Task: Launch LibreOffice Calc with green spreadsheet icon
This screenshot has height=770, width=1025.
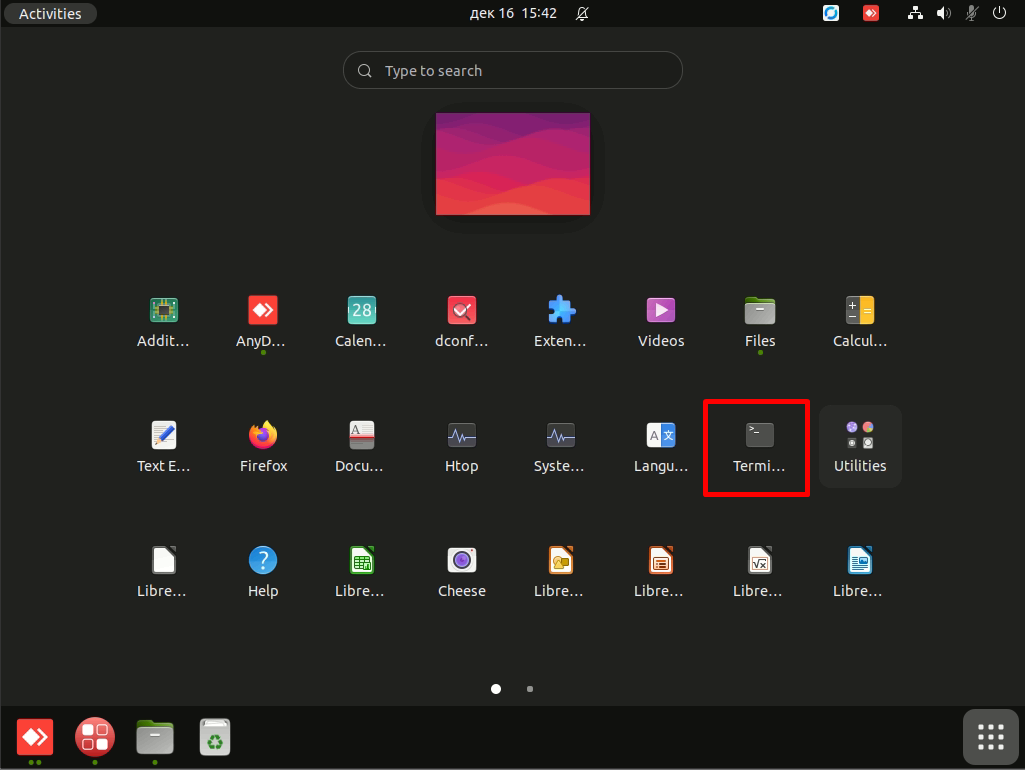Action: pyautogui.click(x=361, y=571)
